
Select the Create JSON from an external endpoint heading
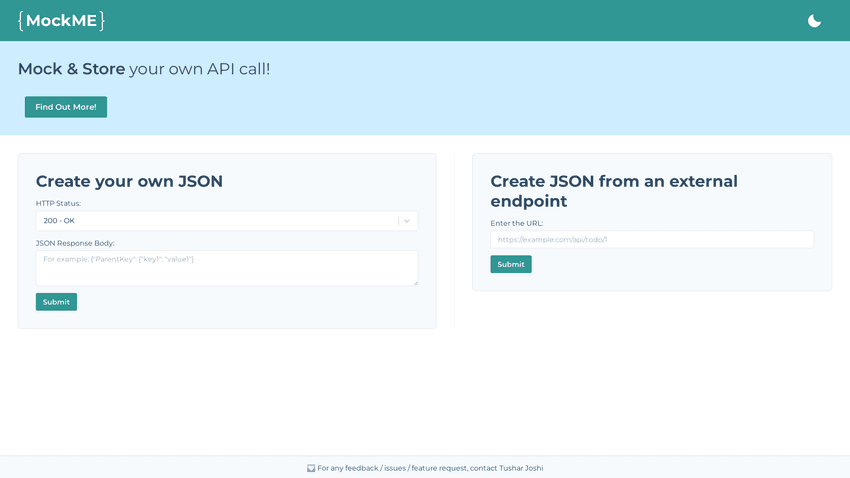613,191
